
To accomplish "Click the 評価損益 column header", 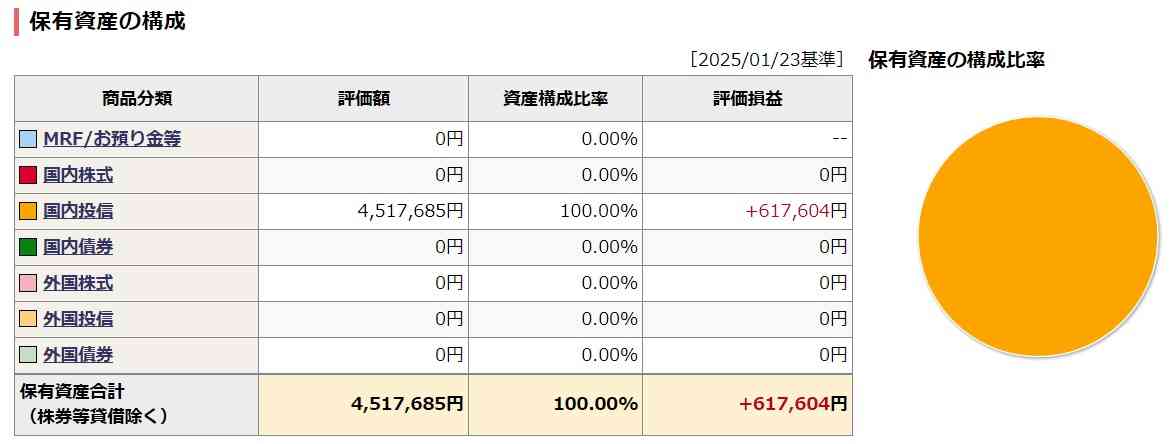I will (x=747, y=98).
